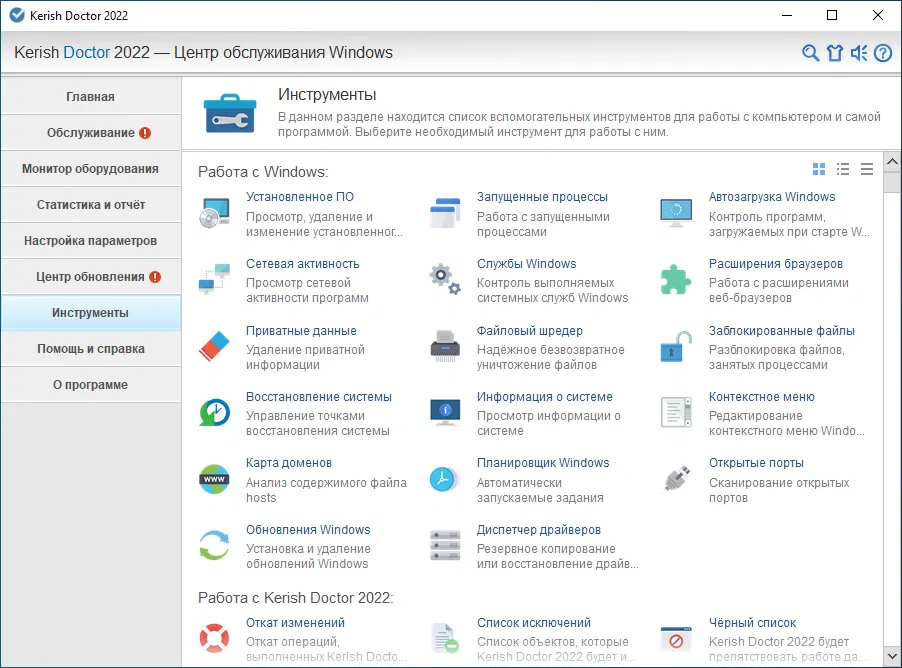This screenshot has width=902, height=668.
Task: Open the Диспетчер драйверов link
Action: coord(538,530)
